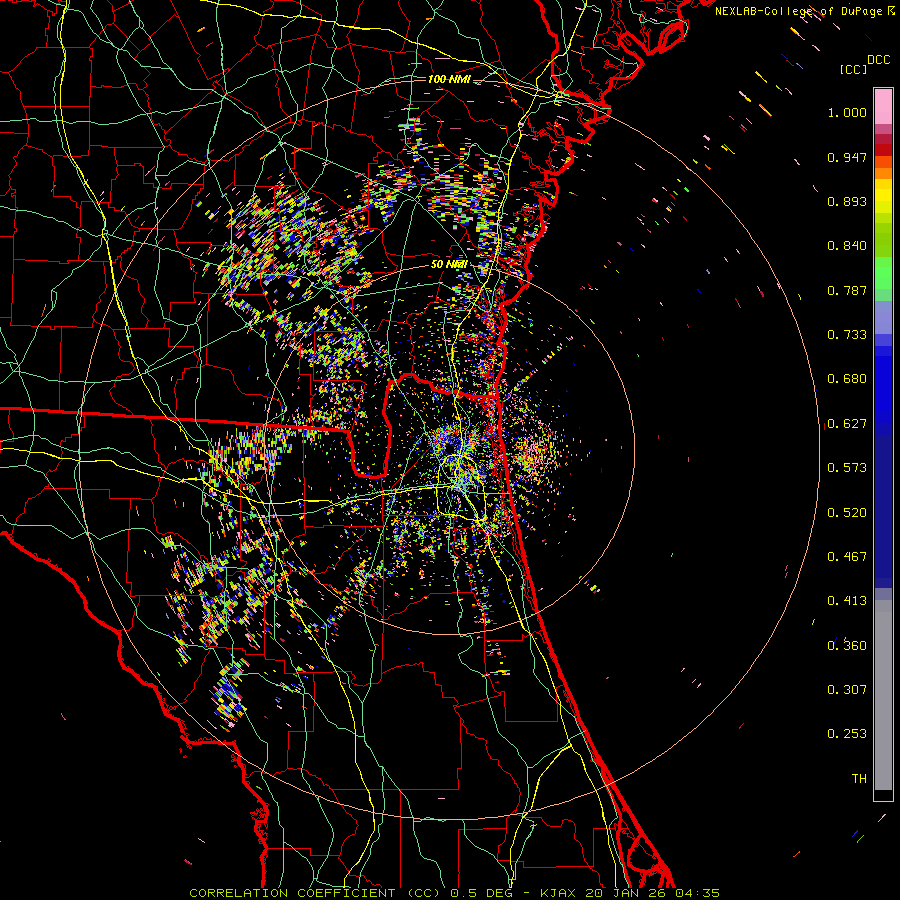Click the KJAX station identifier
Viewport: 900px width, 900px height.
point(557,893)
